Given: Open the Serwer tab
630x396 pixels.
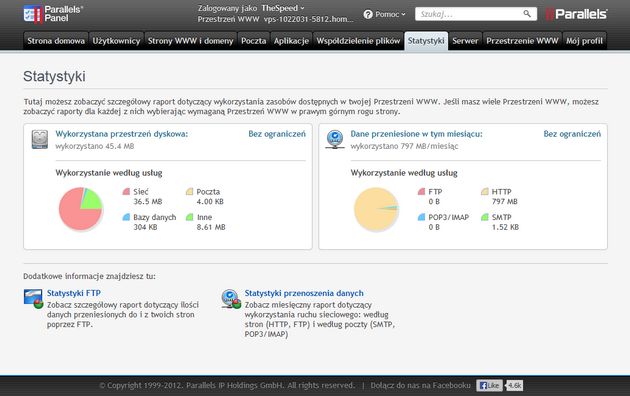Looking at the screenshot, I should point(465,41).
